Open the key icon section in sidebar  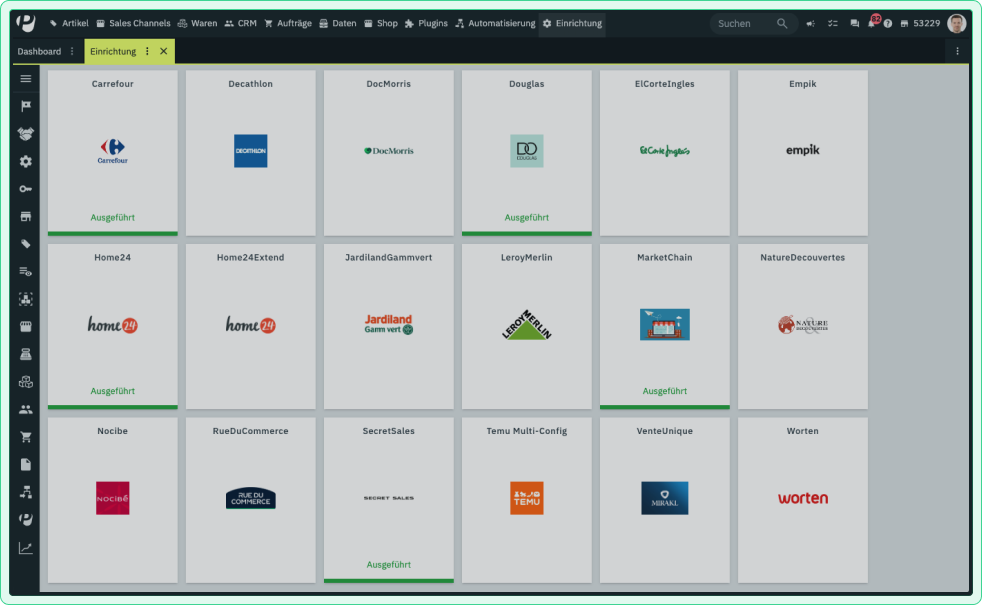(x=26, y=189)
